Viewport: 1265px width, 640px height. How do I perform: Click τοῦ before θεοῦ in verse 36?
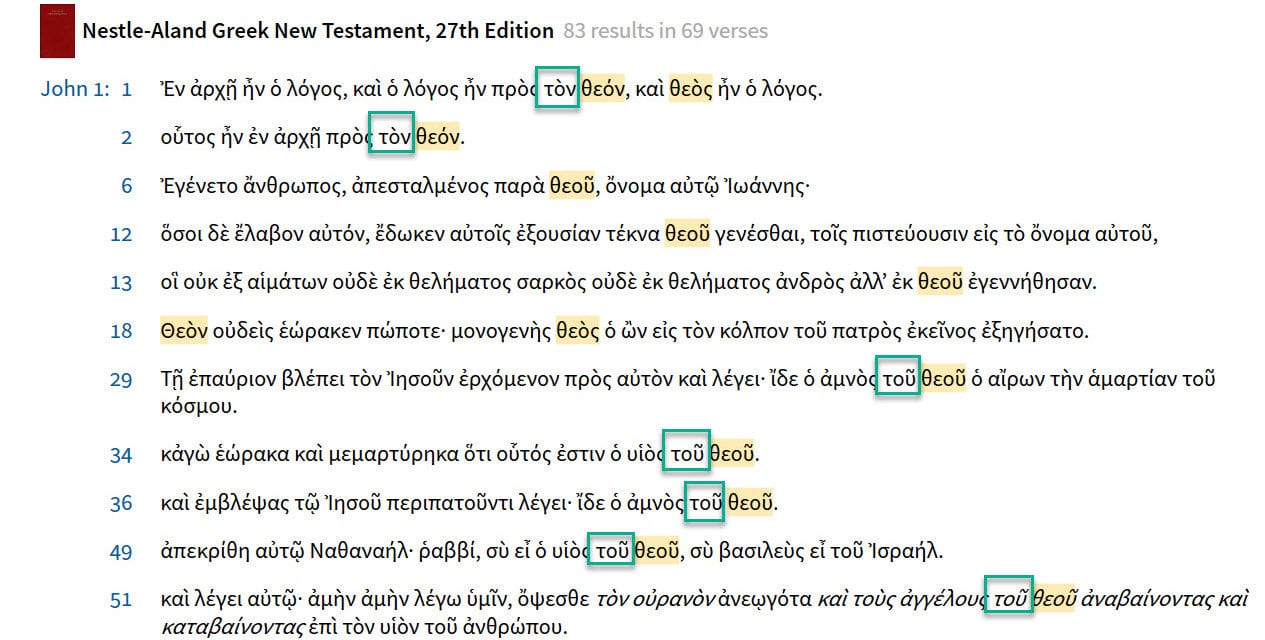(705, 503)
